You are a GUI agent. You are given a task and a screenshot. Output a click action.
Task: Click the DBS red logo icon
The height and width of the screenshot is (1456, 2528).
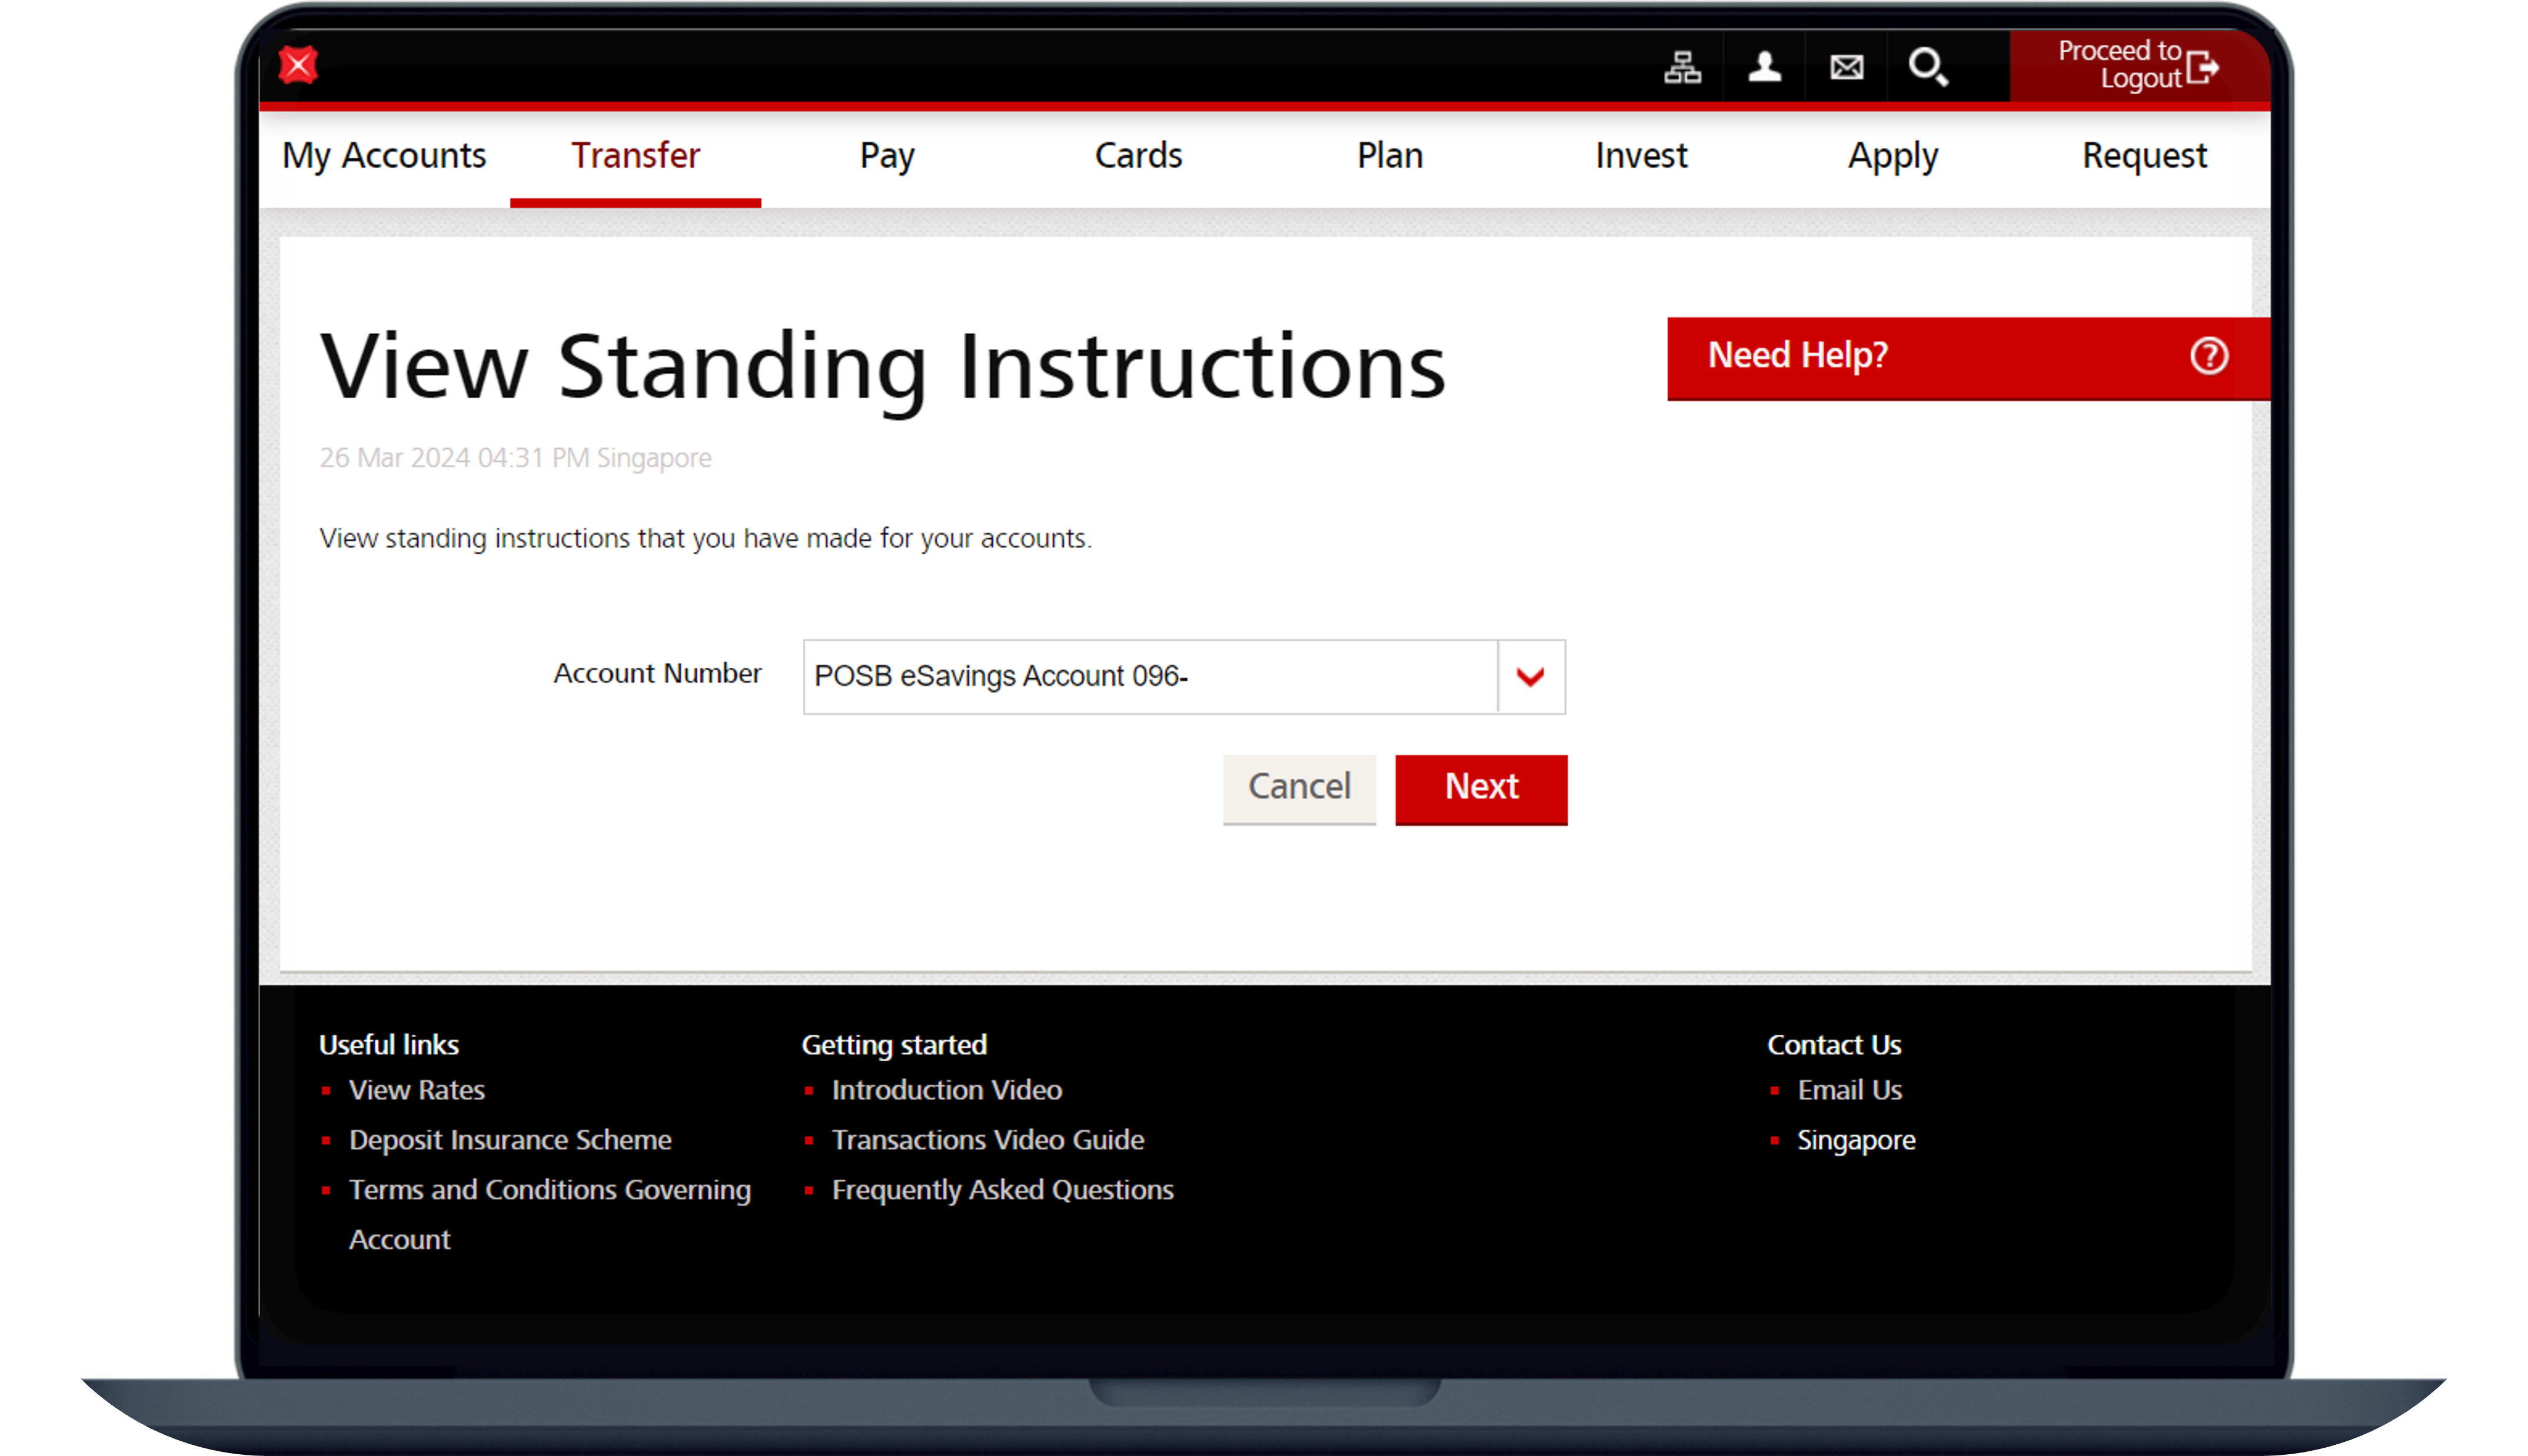(x=298, y=65)
